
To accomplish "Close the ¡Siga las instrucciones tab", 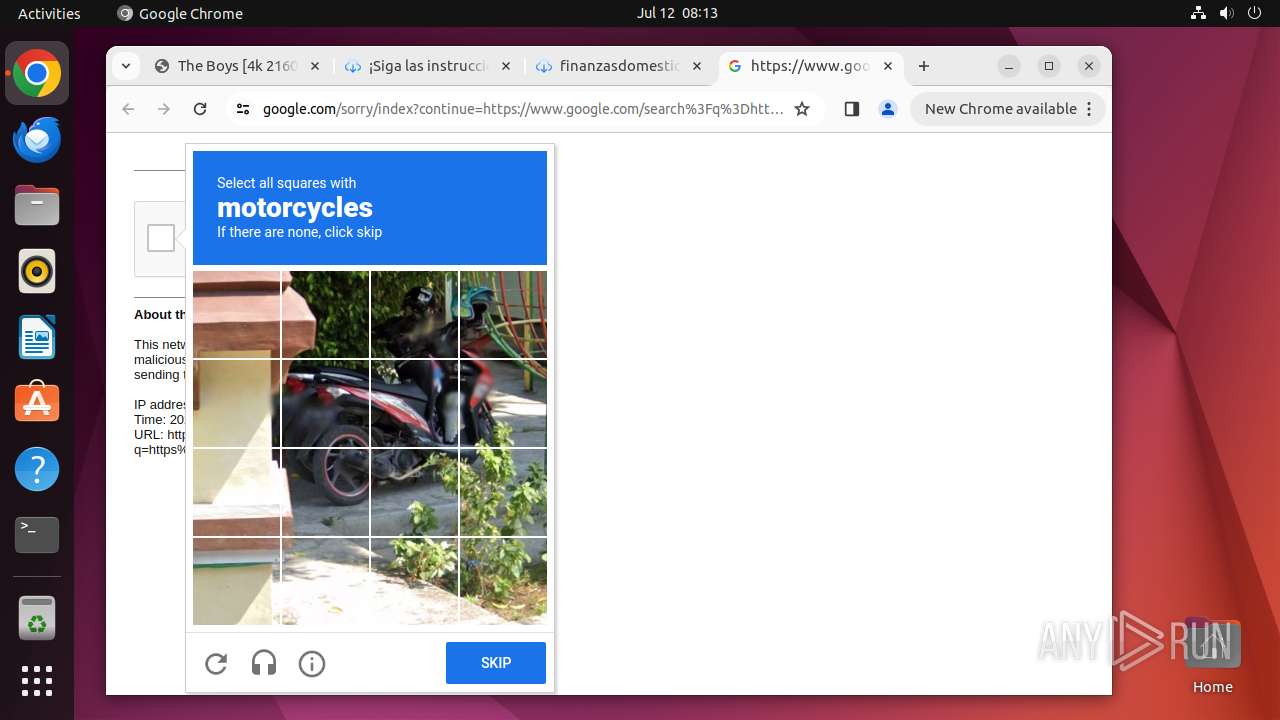I will coord(505,66).
